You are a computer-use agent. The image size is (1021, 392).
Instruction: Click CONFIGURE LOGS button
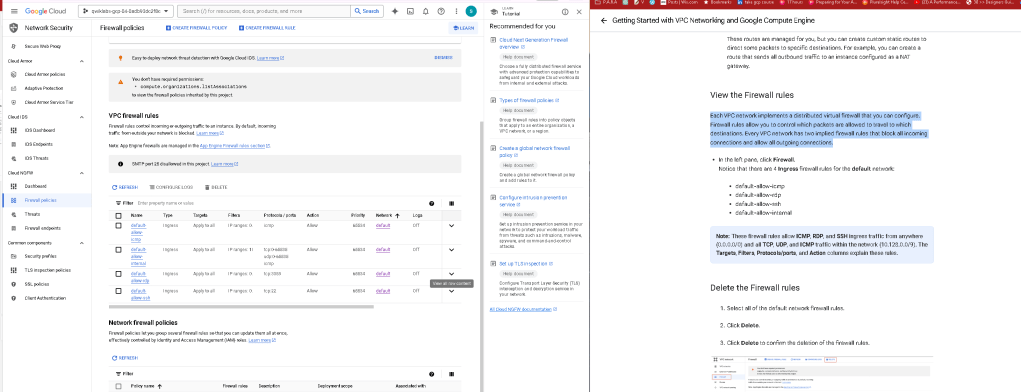click(x=171, y=188)
